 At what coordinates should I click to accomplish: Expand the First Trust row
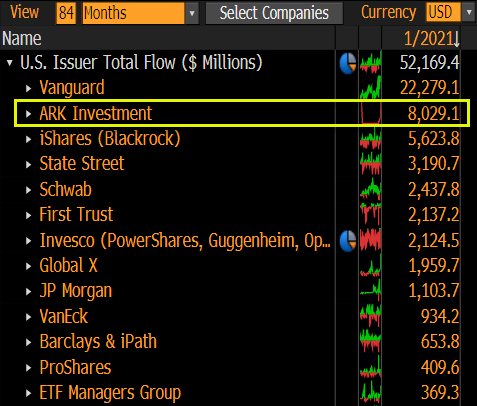tap(29, 215)
